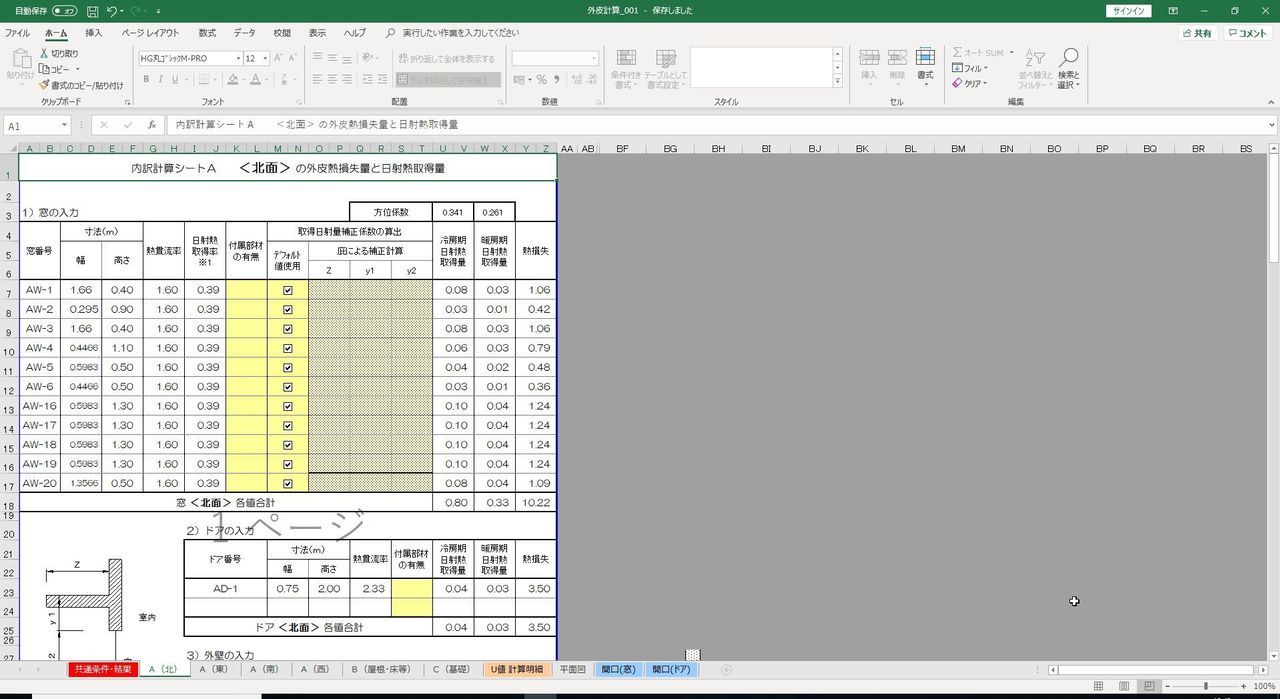Toggle Underline formatting

tap(176, 79)
